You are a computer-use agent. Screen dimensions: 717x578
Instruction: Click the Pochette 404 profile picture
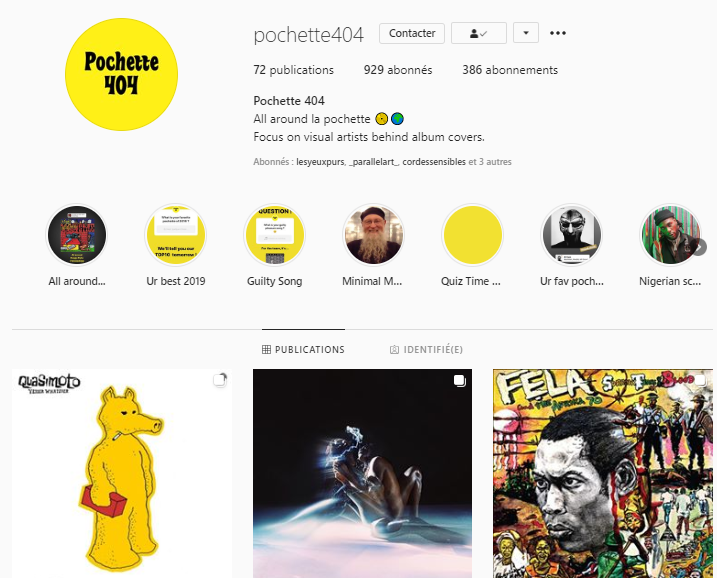point(121,74)
